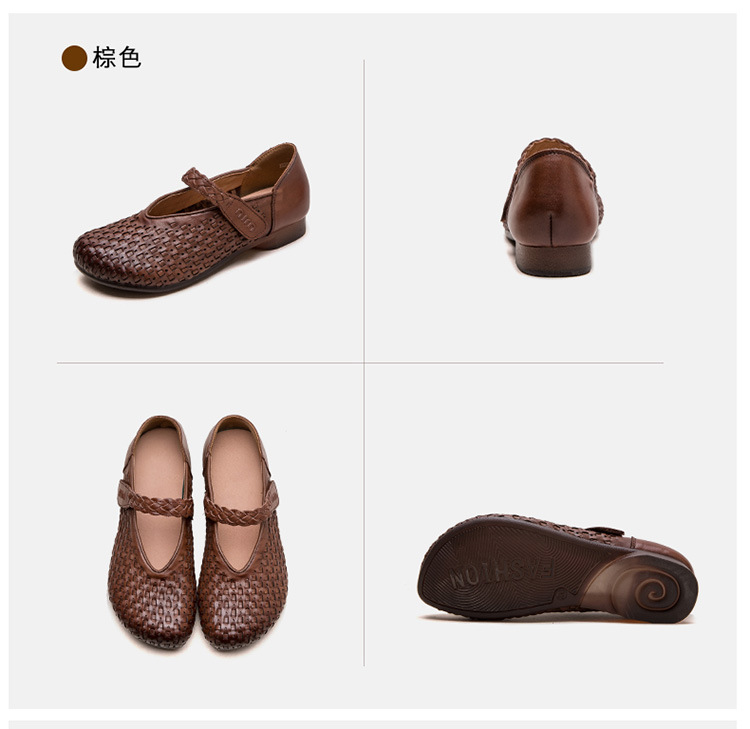Screen dimensions: 750x729
Task: Open the shoe sole view image
Action: 557,568
